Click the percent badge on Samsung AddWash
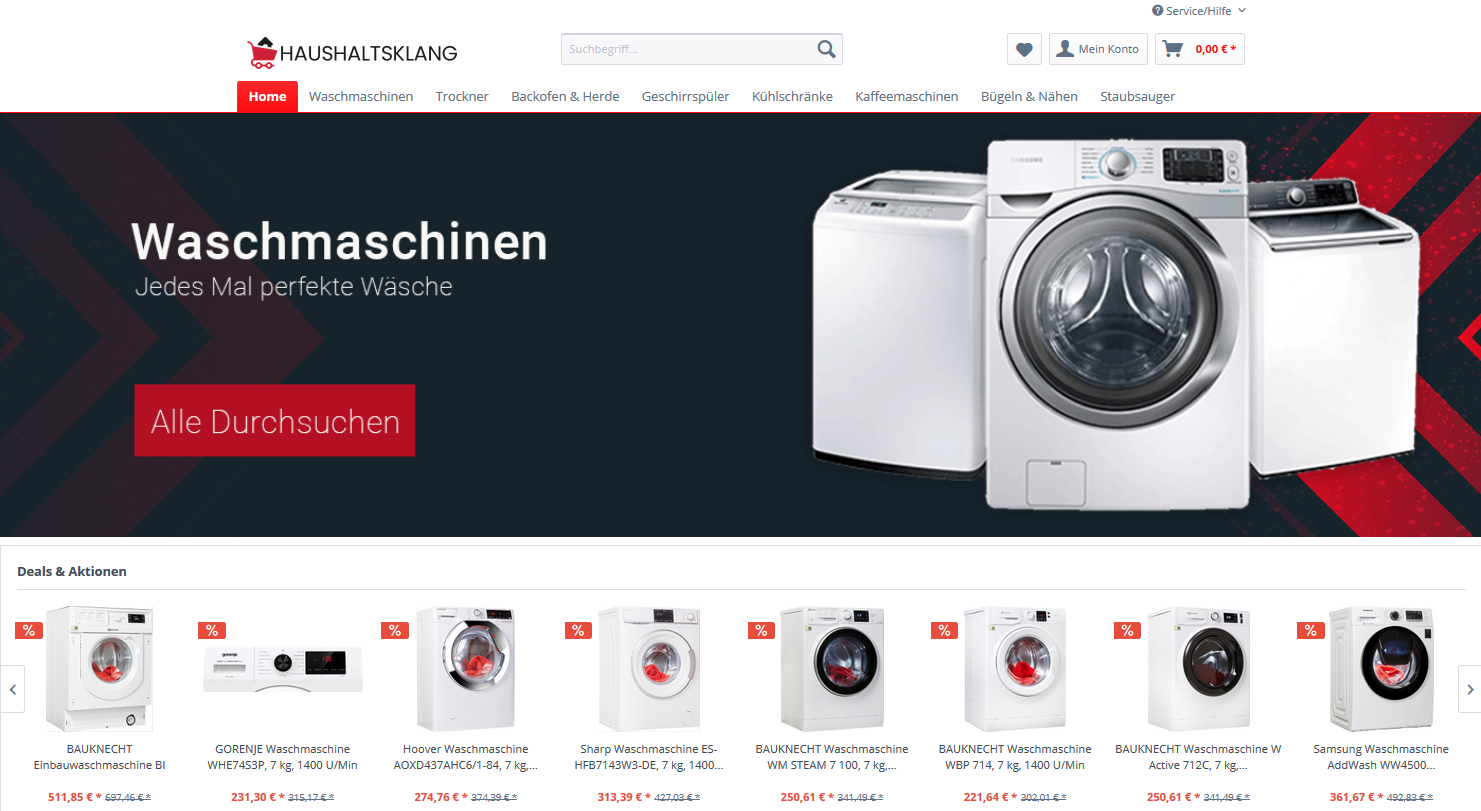The height and width of the screenshot is (811, 1481). pos(1311,630)
